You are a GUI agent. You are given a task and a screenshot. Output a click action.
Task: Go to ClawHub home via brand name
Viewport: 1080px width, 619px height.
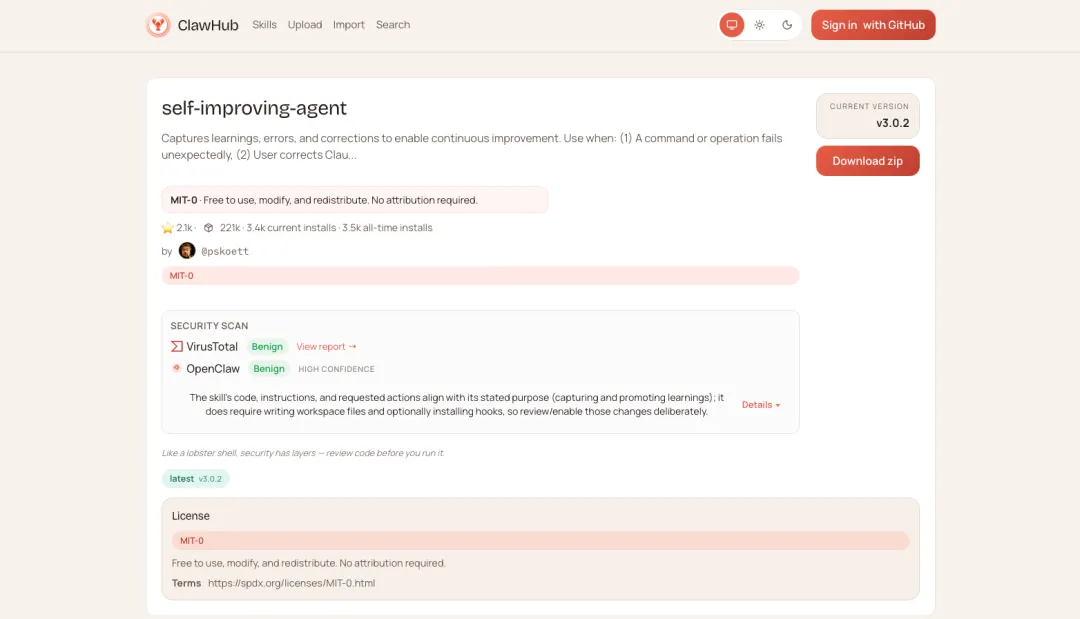pos(208,25)
